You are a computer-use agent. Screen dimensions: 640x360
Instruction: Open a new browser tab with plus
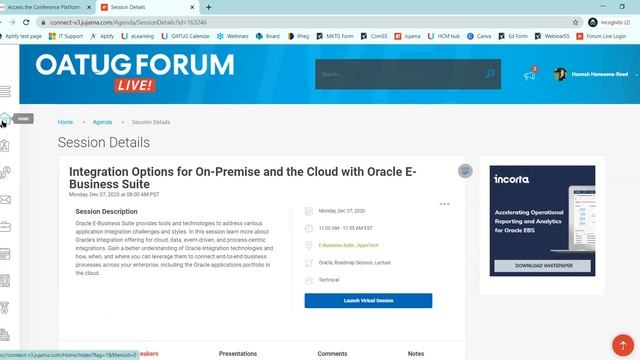tap(209, 7)
